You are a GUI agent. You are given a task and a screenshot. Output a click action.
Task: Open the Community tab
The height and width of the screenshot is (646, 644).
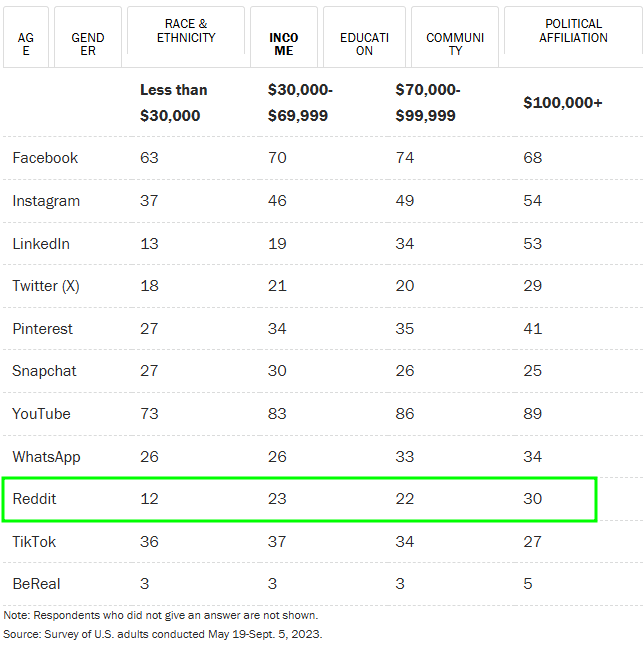pos(455,38)
